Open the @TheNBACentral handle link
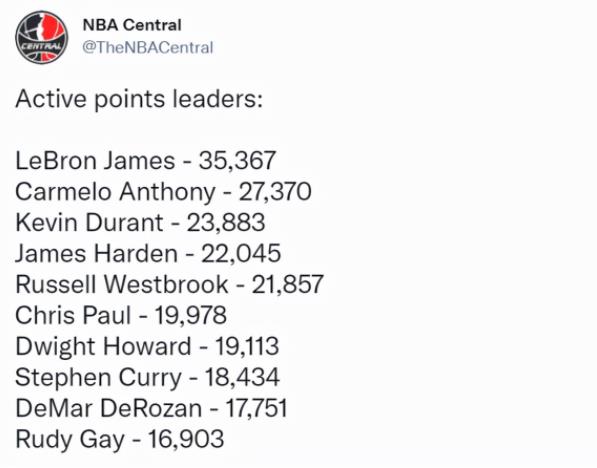The image size is (597, 468). (x=148, y=48)
